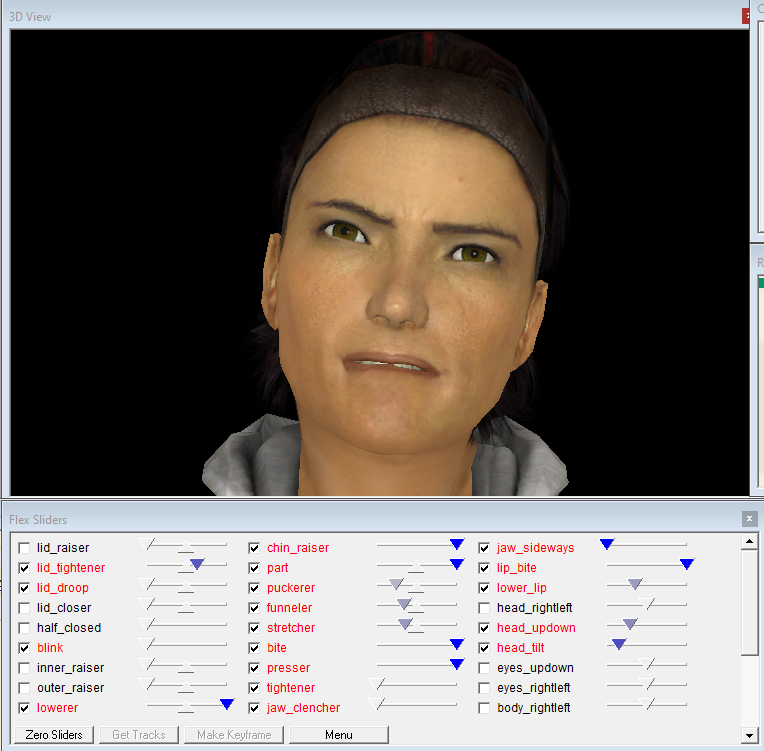
Task: Enable the head_rightleft checkbox
Action: (x=484, y=608)
